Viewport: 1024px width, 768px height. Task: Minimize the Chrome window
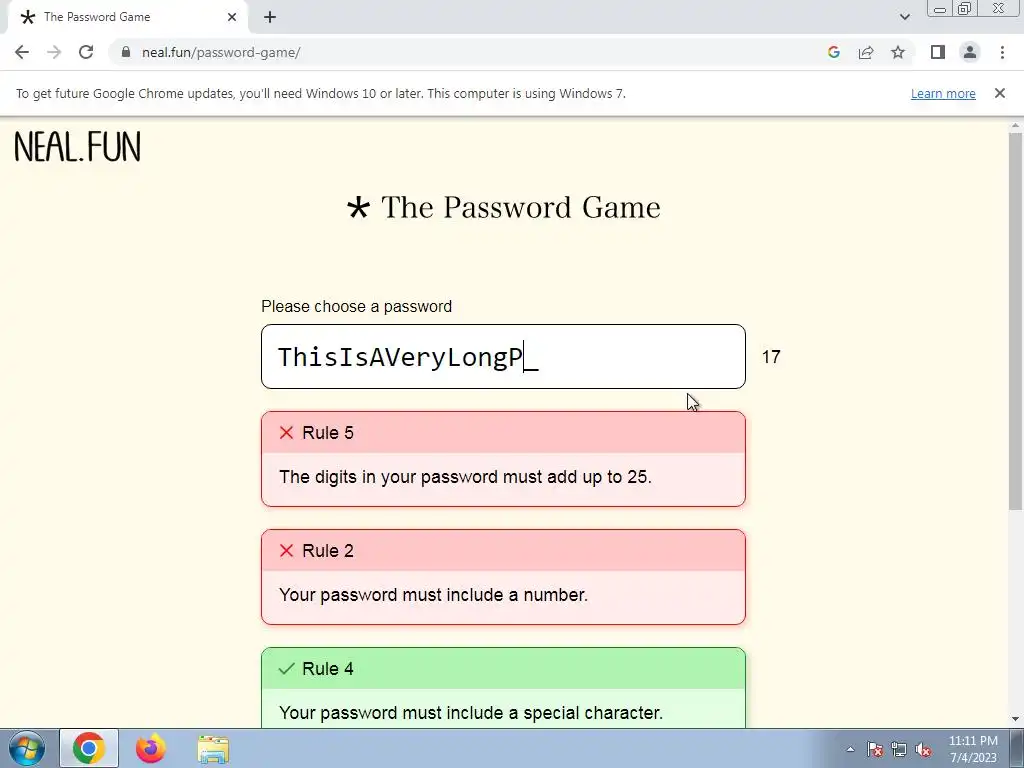pos(940,9)
